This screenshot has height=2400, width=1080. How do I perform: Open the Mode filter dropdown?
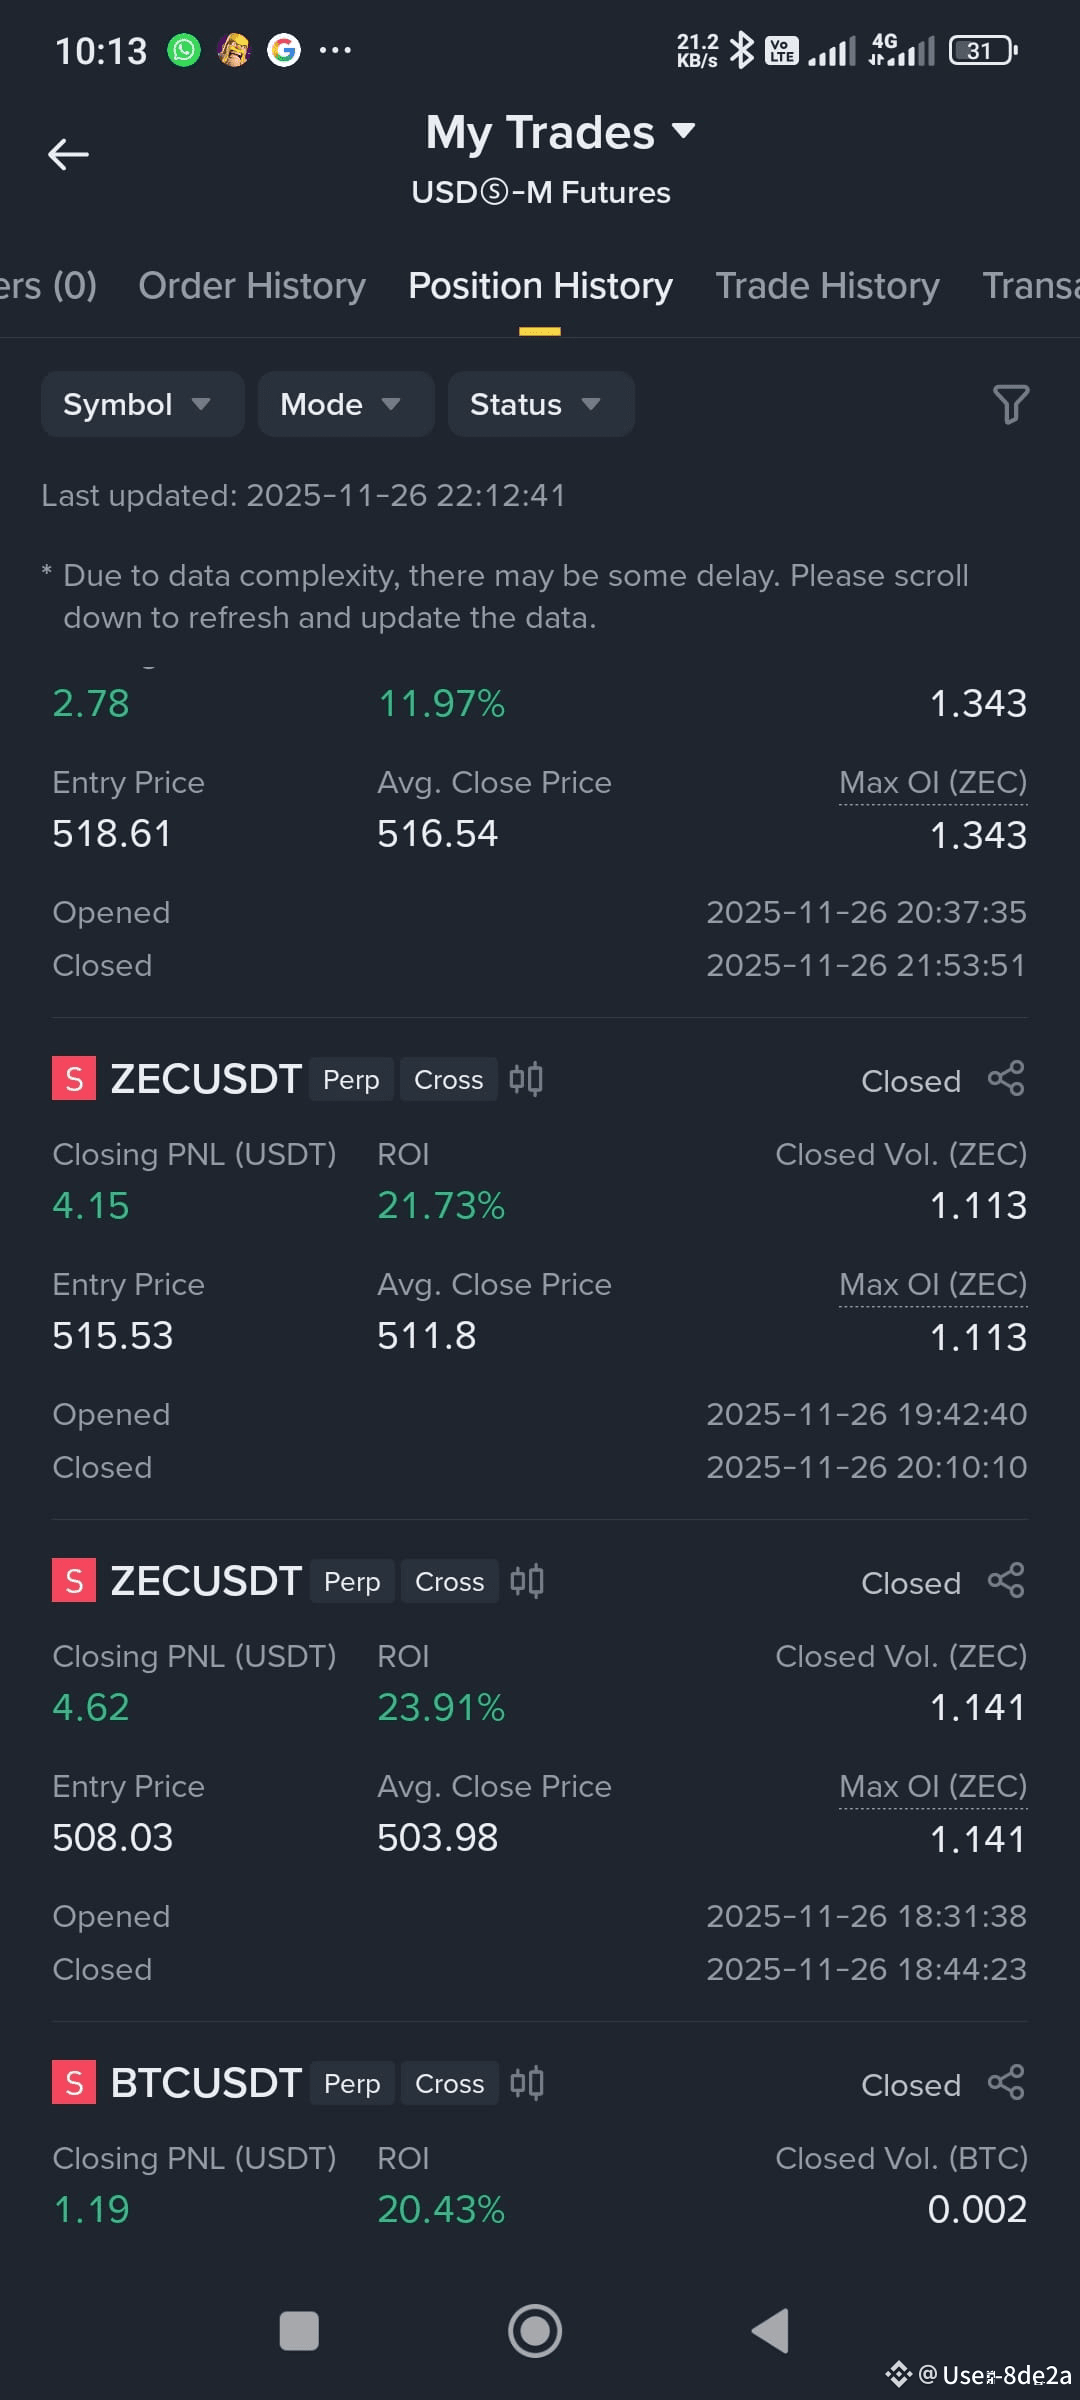[x=346, y=404]
